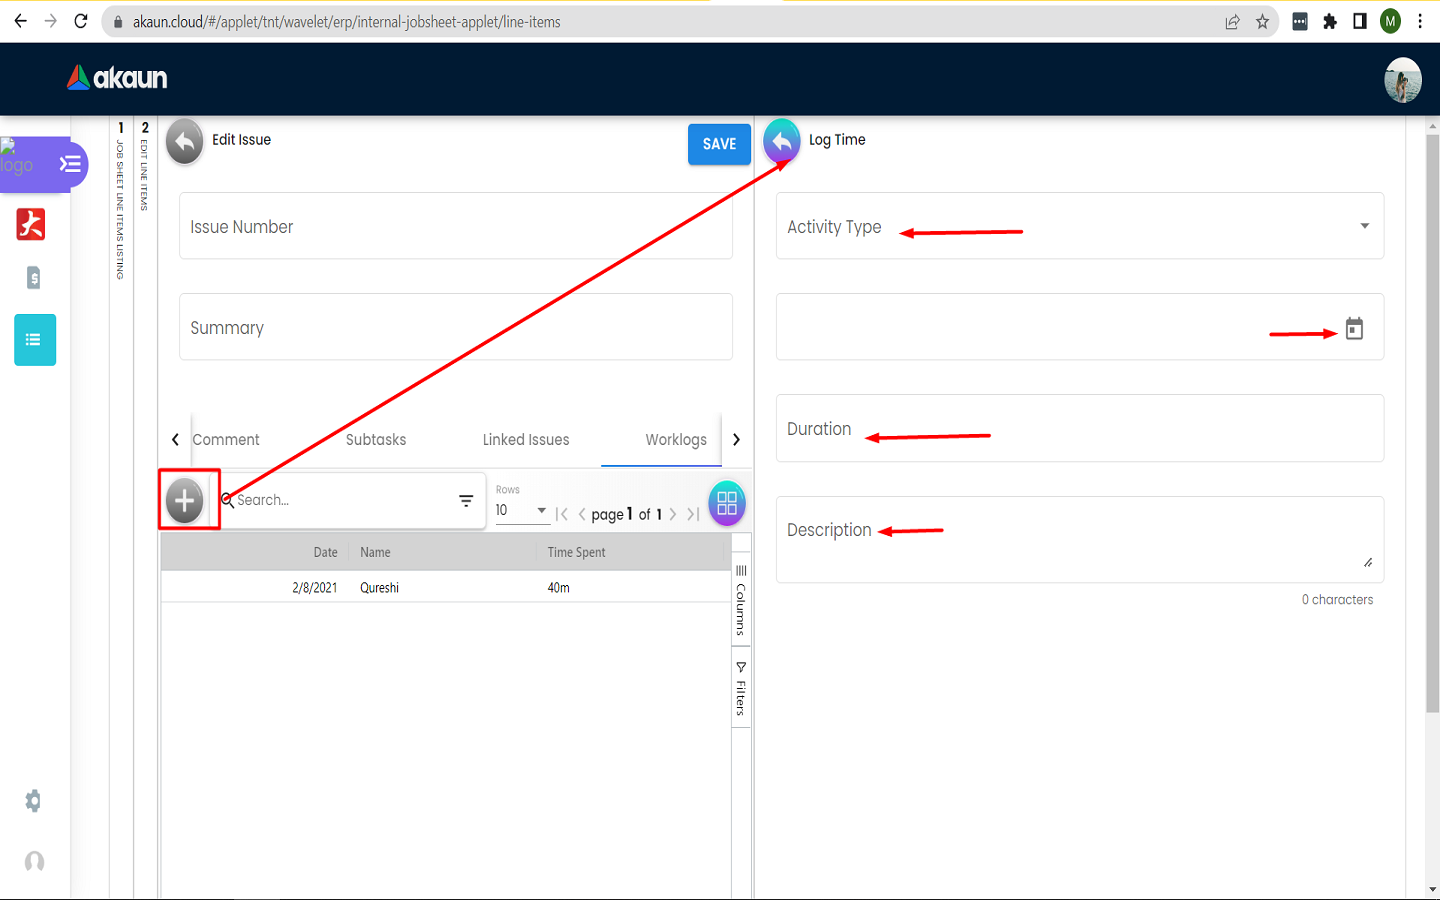Expand the Filters side panel
The image size is (1440, 900).
(741, 687)
